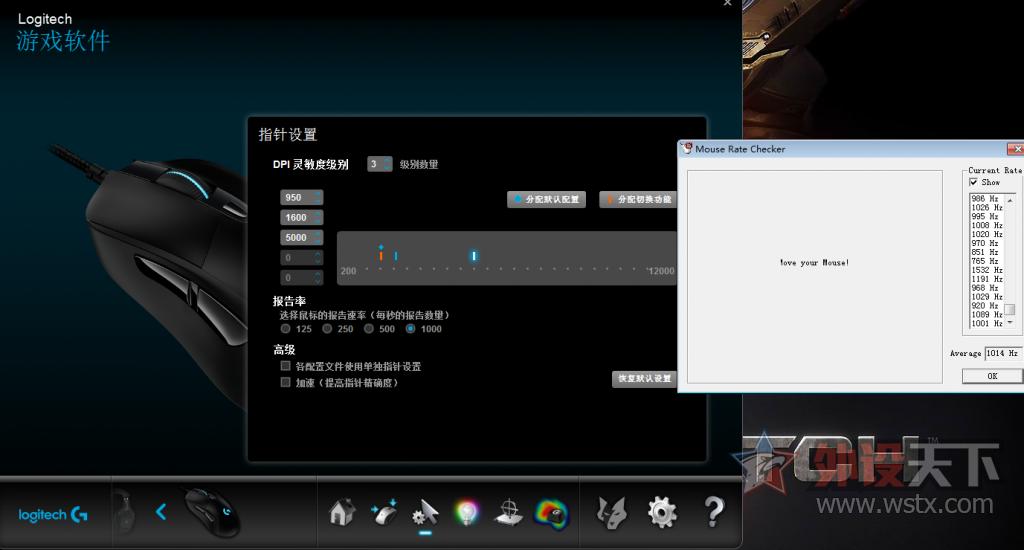Click the 5000 DPI marker on slider

pos(474,256)
